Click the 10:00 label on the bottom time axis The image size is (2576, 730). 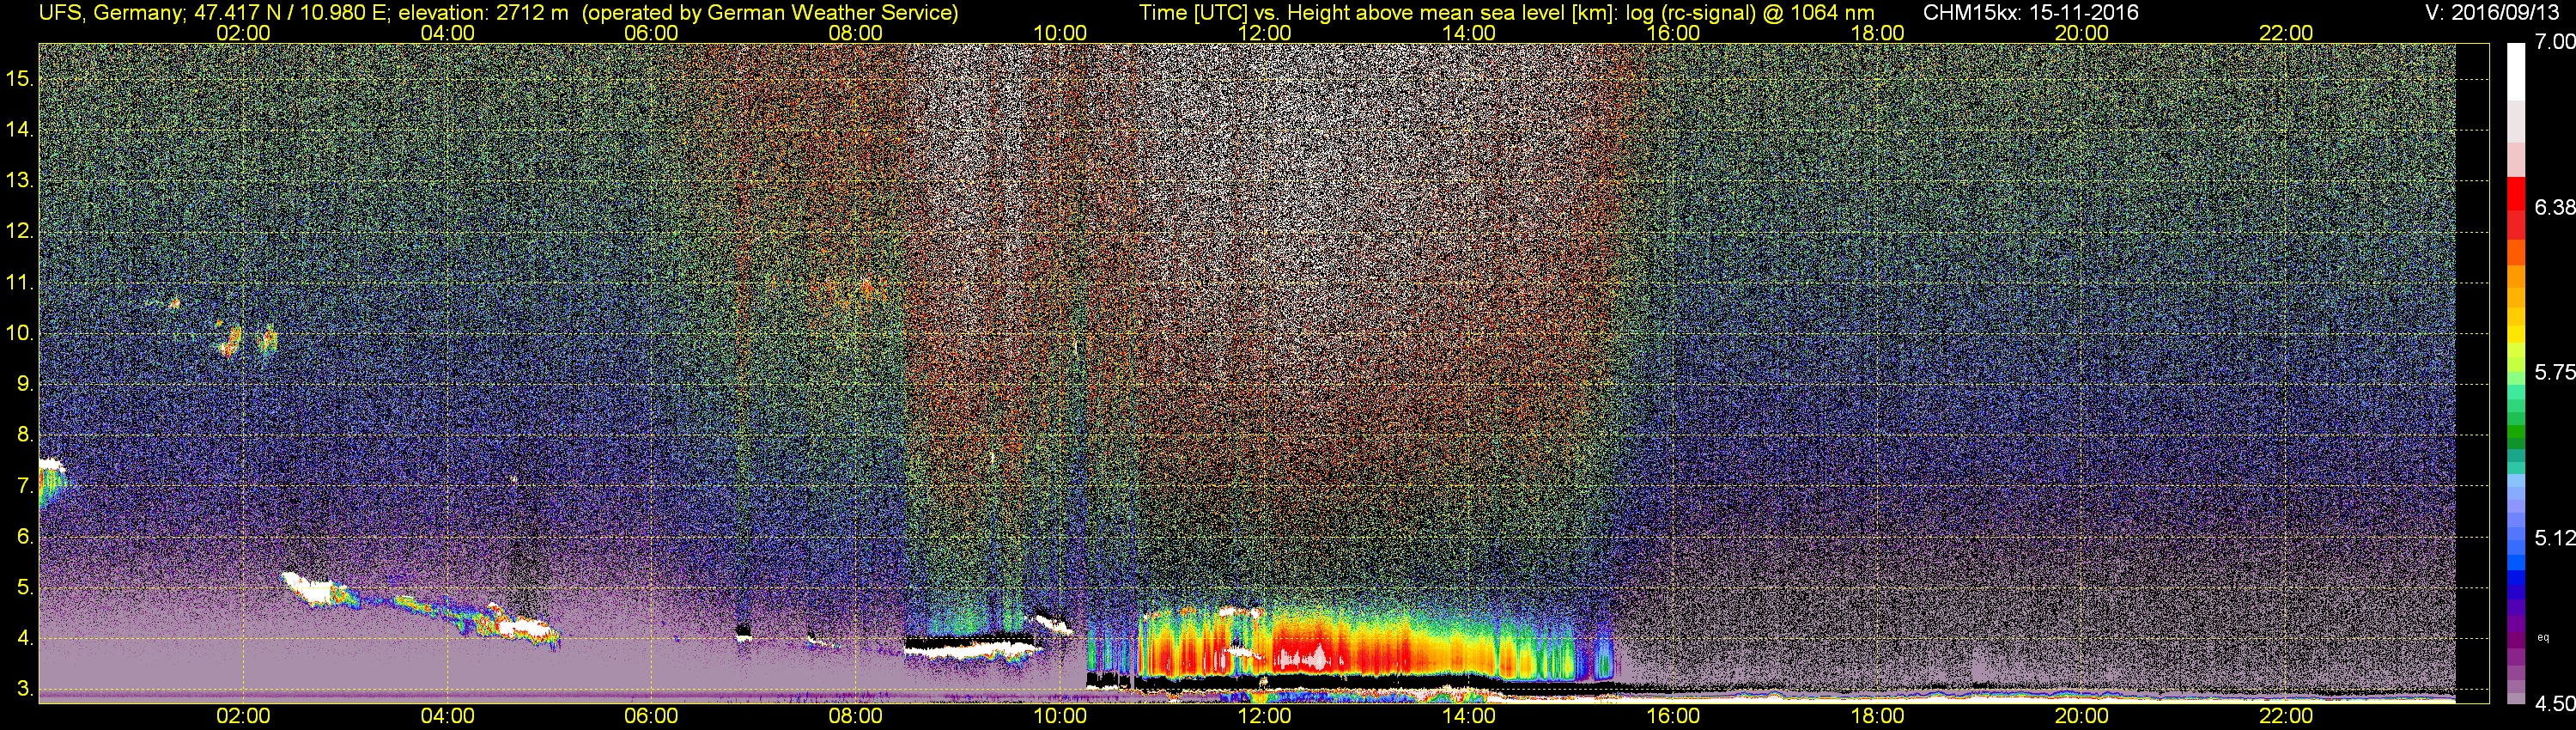coord(1060,716)
